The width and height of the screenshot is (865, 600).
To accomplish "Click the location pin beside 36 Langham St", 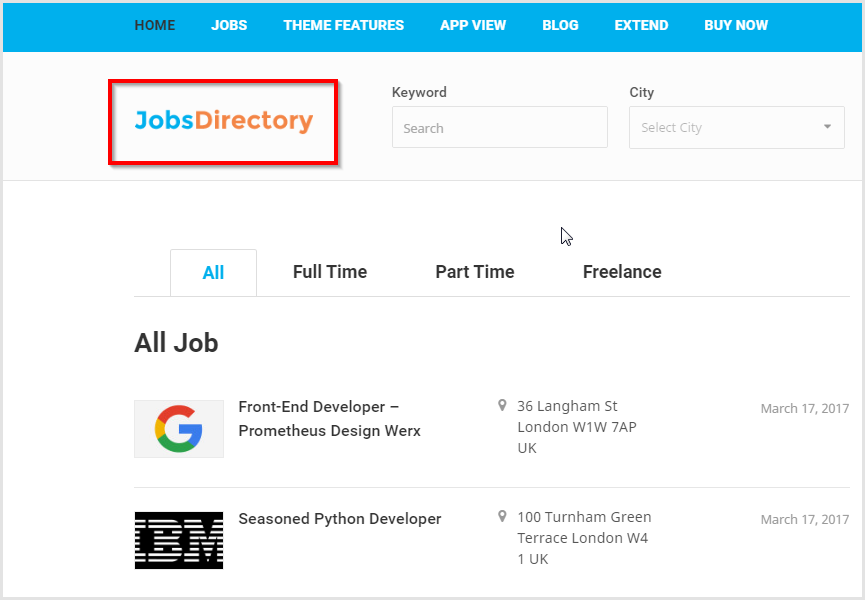I will (x=502, y=406).
